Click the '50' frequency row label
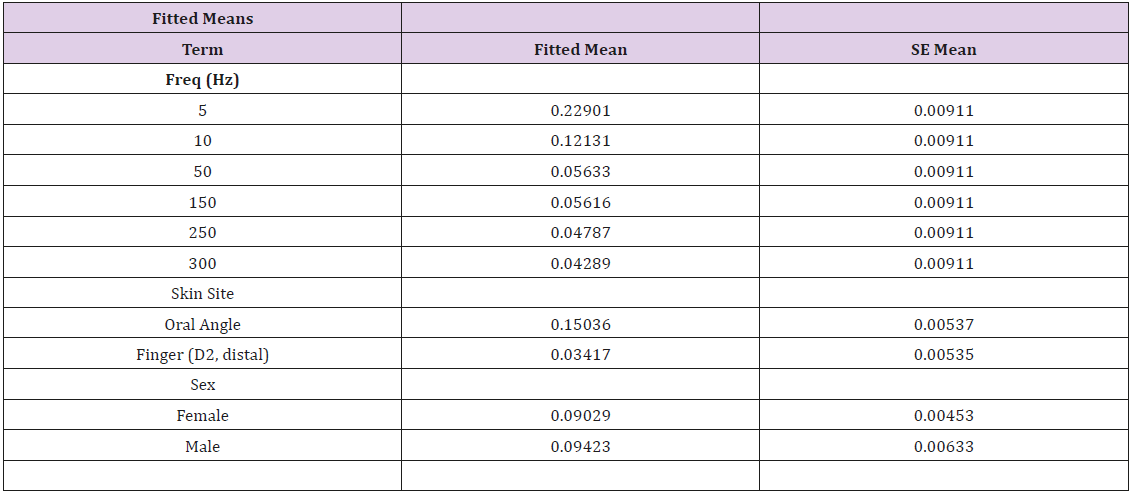This screenshot has height=494, width=1133. point(202,172)
